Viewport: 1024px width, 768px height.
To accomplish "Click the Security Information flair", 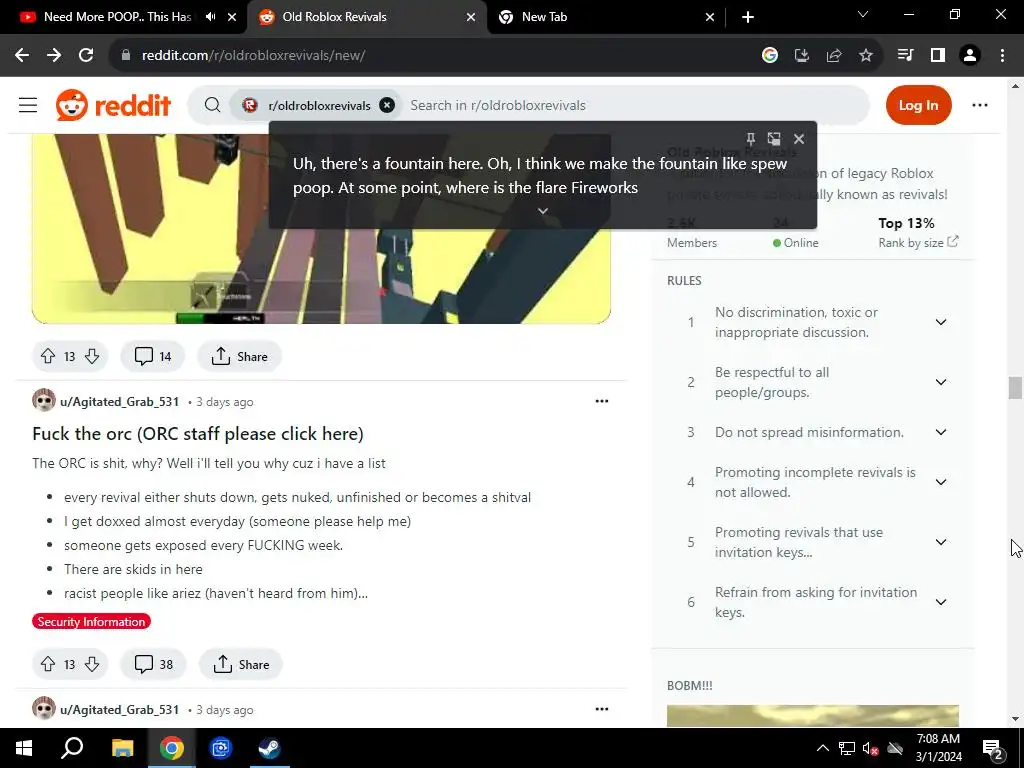I will (91, 622).
